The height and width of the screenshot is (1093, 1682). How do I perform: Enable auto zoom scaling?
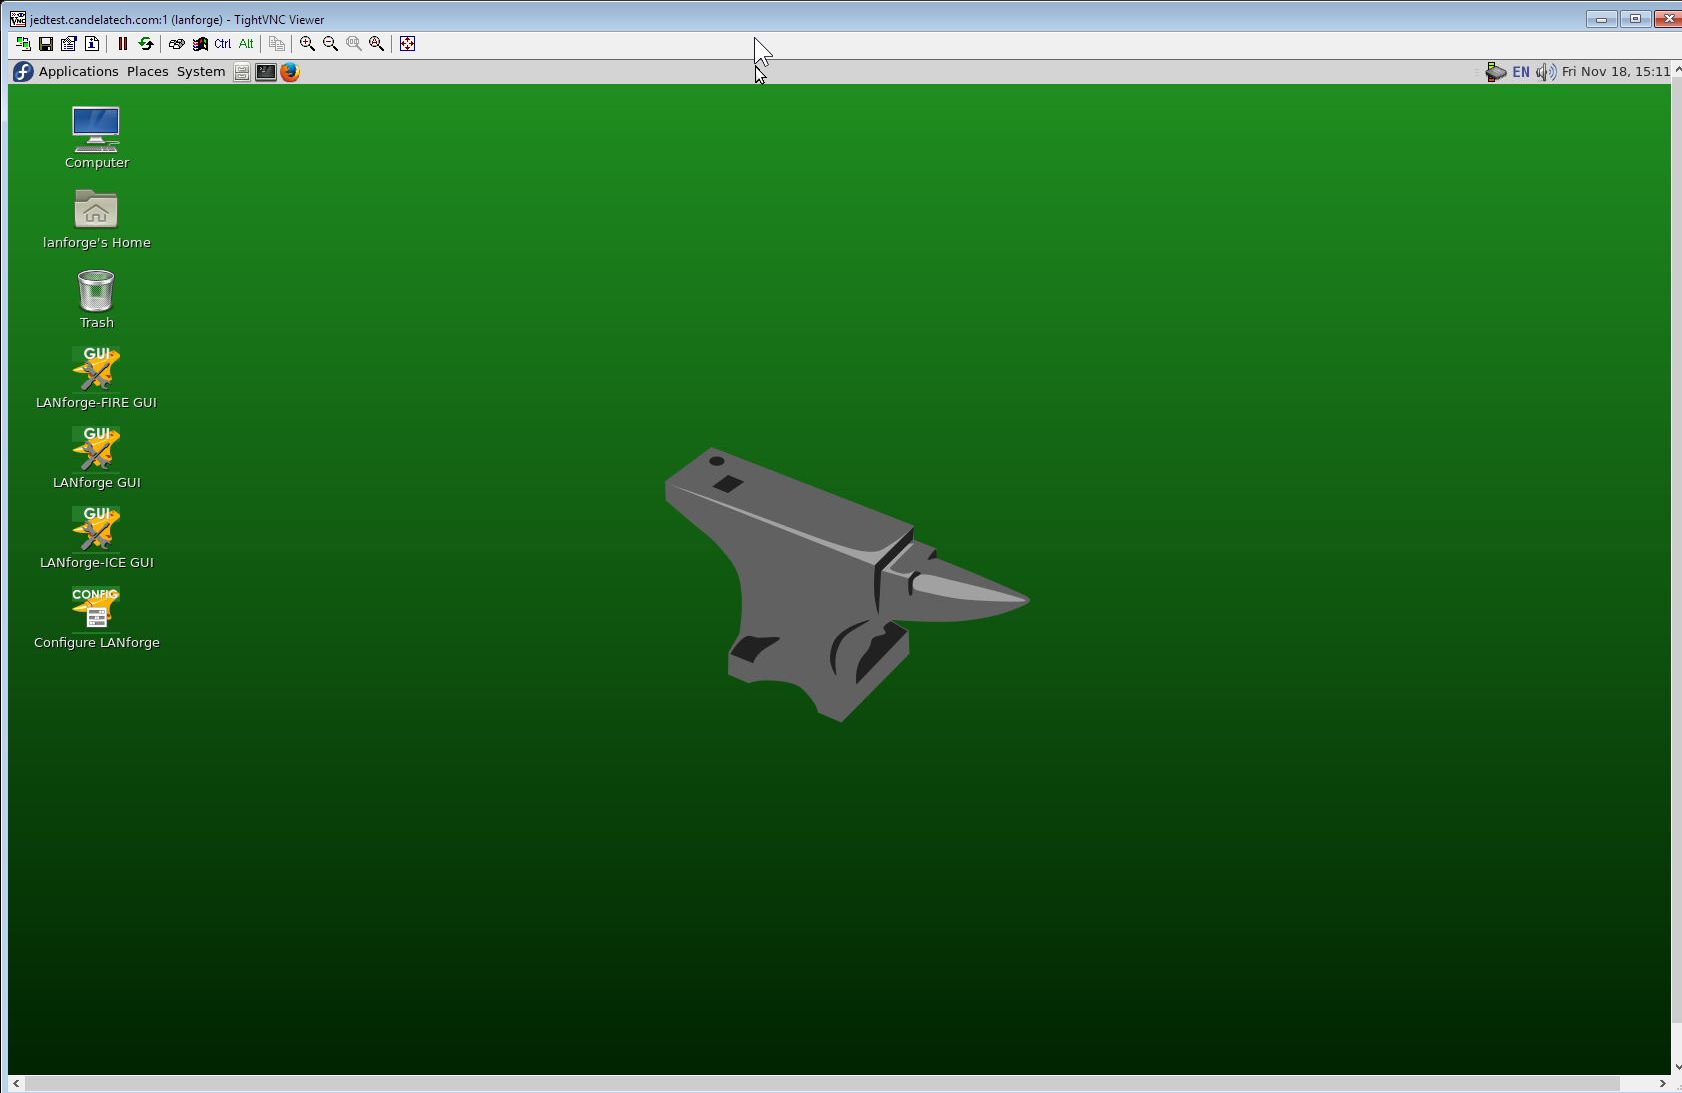(x=377, y=44)
